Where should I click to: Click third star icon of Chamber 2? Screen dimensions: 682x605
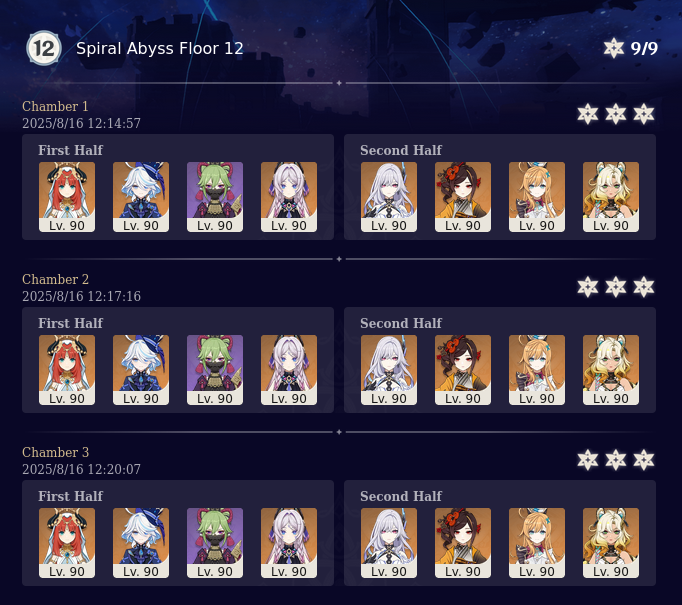coord(644,287)
